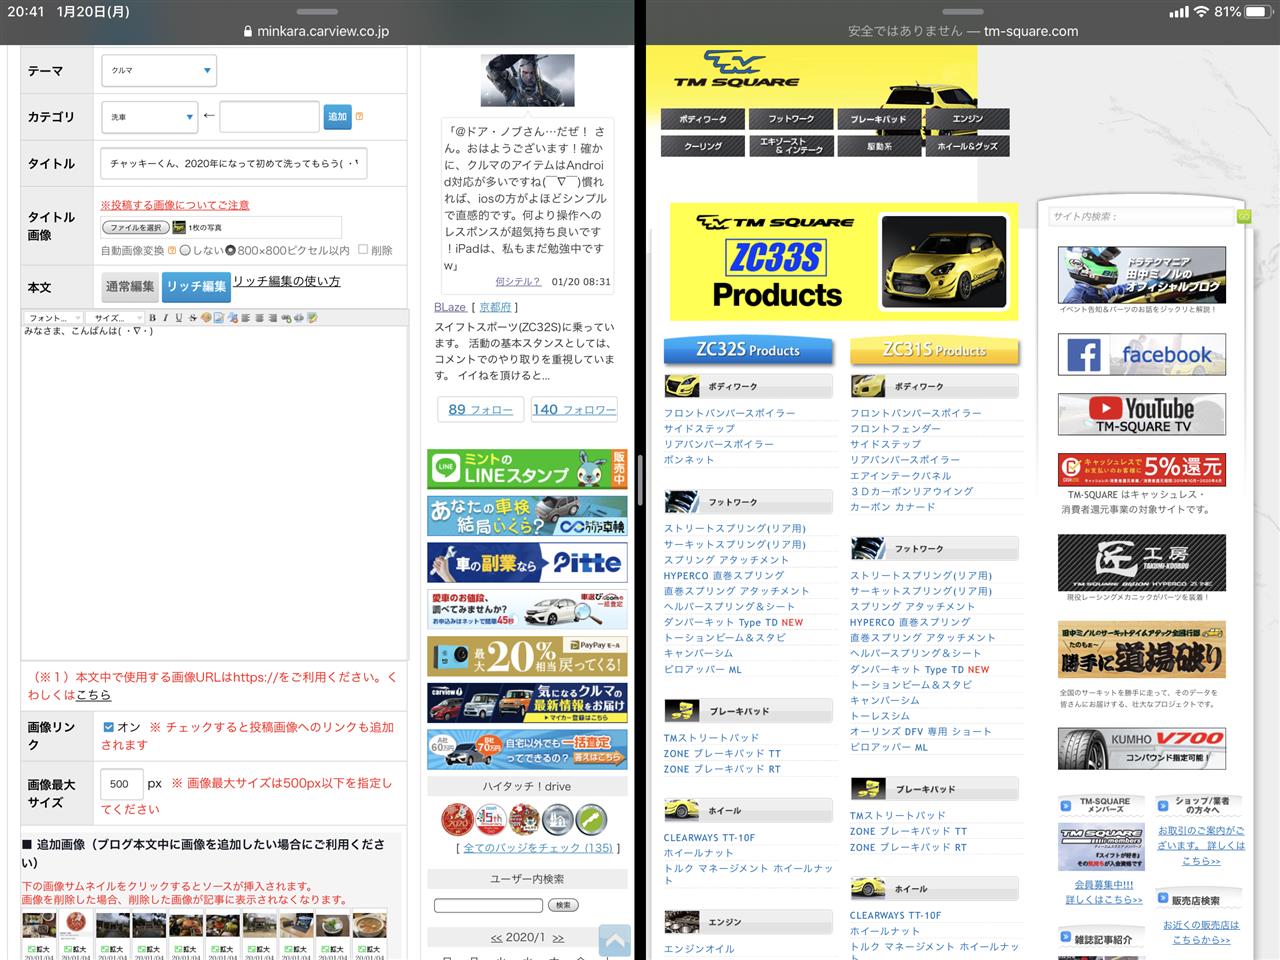
Task: Click the green Japan map badge
Action: [592, 820]
